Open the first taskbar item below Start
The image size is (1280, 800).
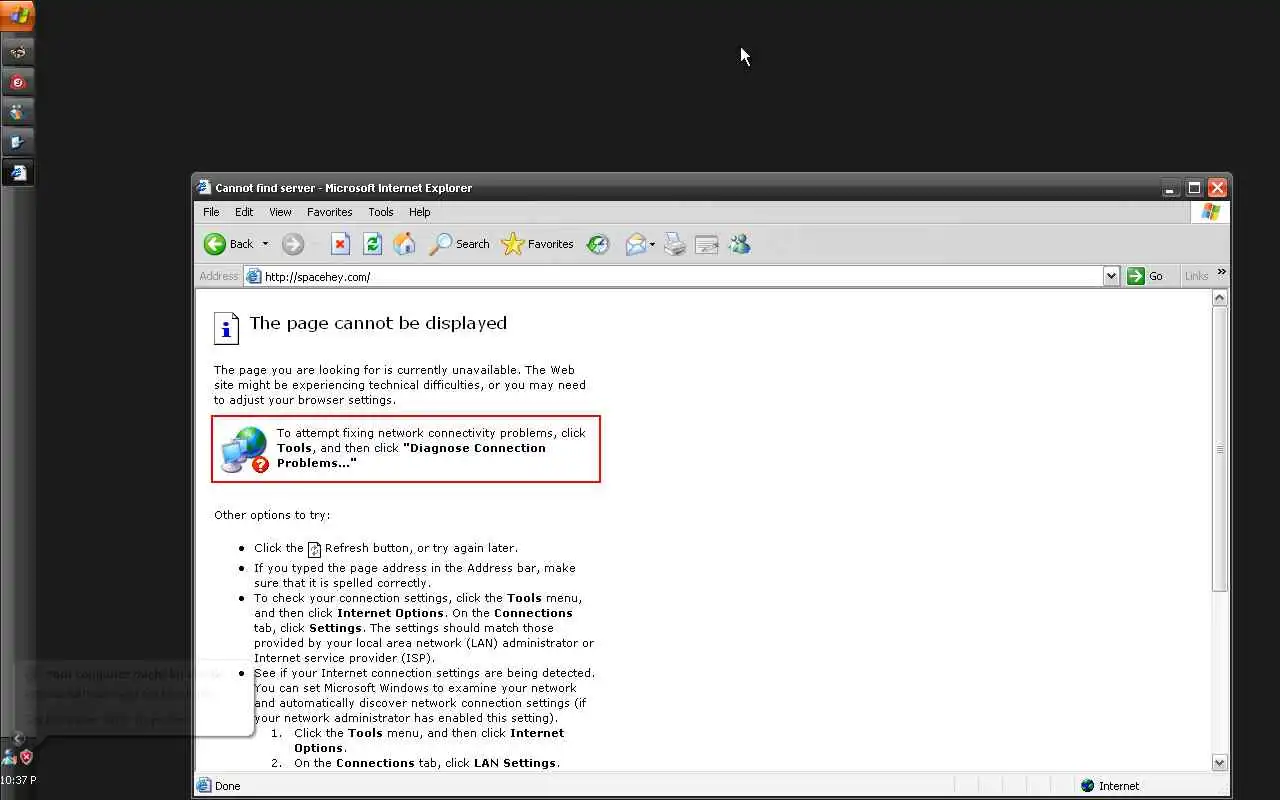[x=18, y=51]
